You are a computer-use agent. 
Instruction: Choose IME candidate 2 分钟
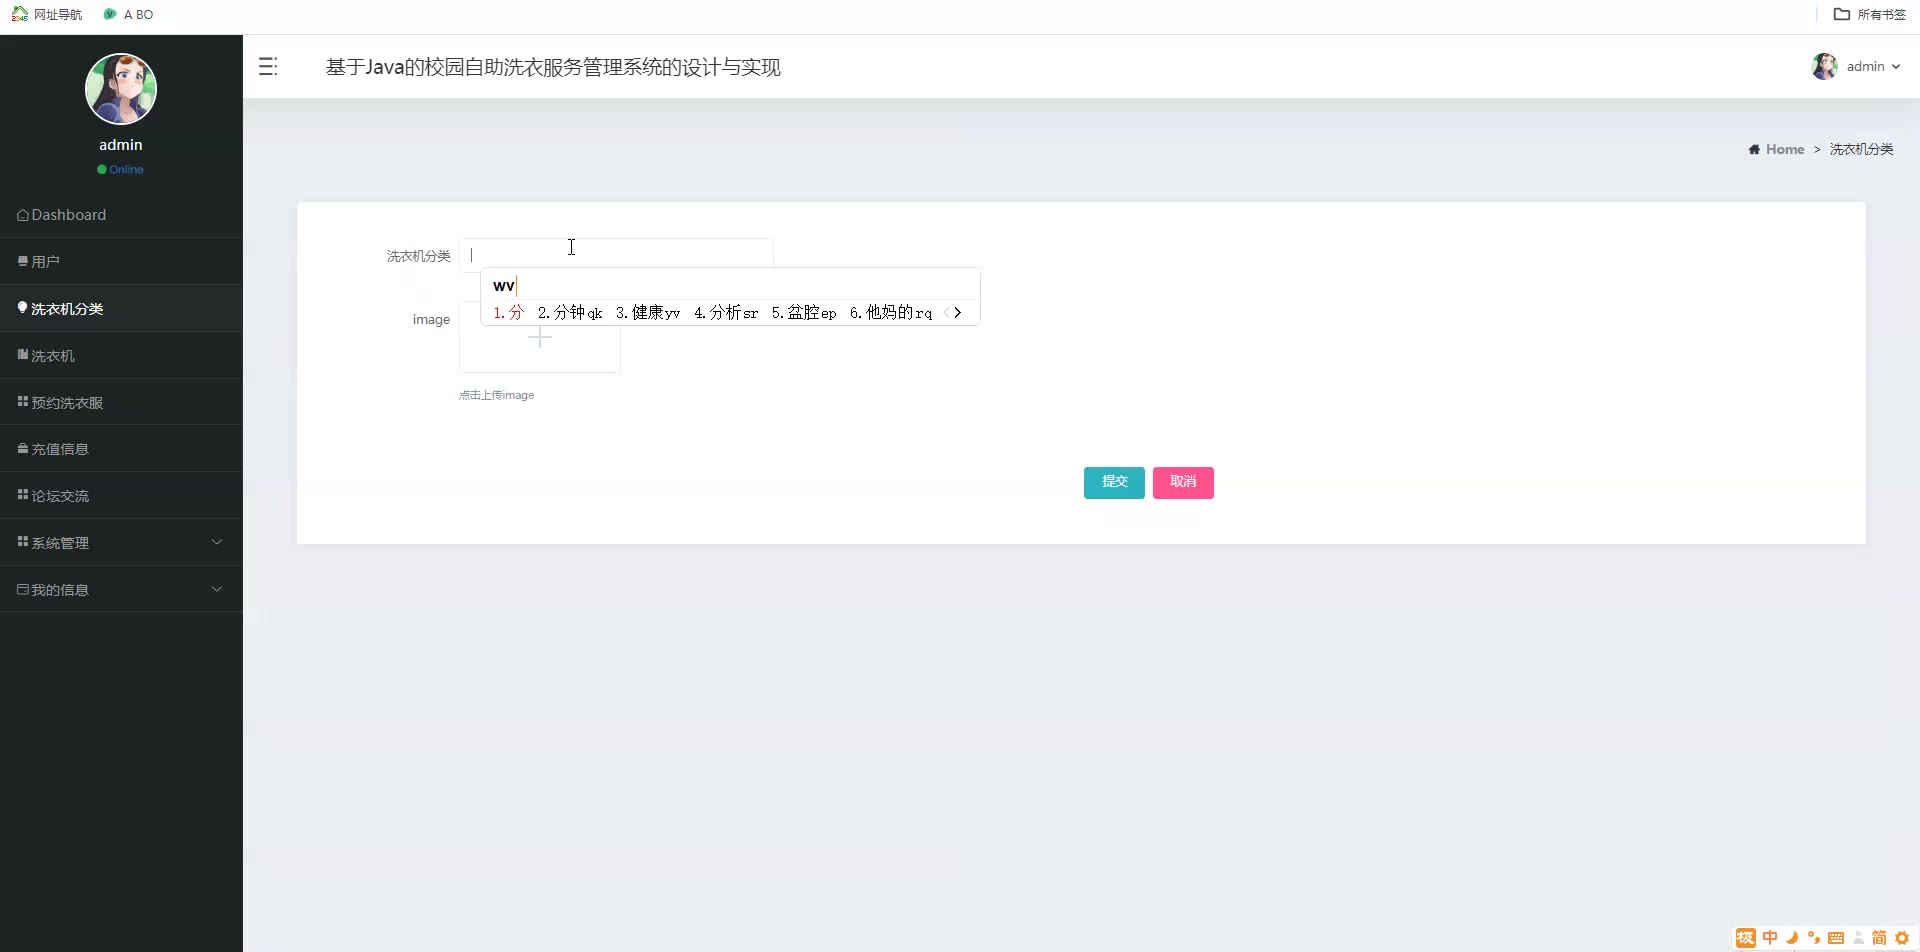click(570, 313)
